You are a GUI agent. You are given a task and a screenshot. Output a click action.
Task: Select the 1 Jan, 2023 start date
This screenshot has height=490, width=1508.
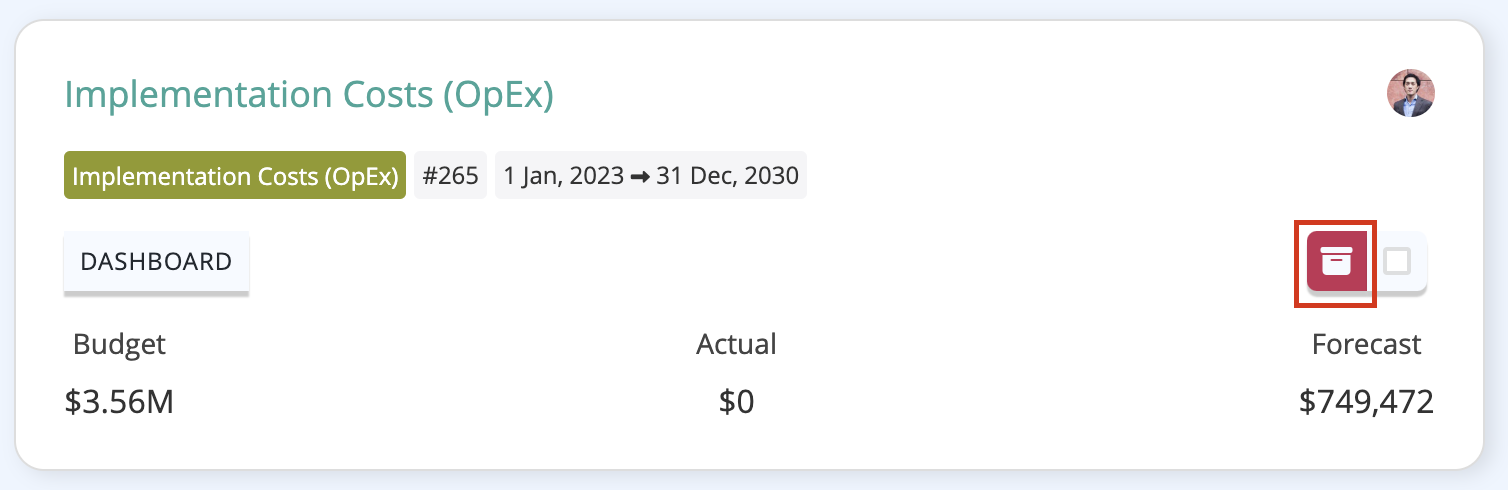click(563, 177)
